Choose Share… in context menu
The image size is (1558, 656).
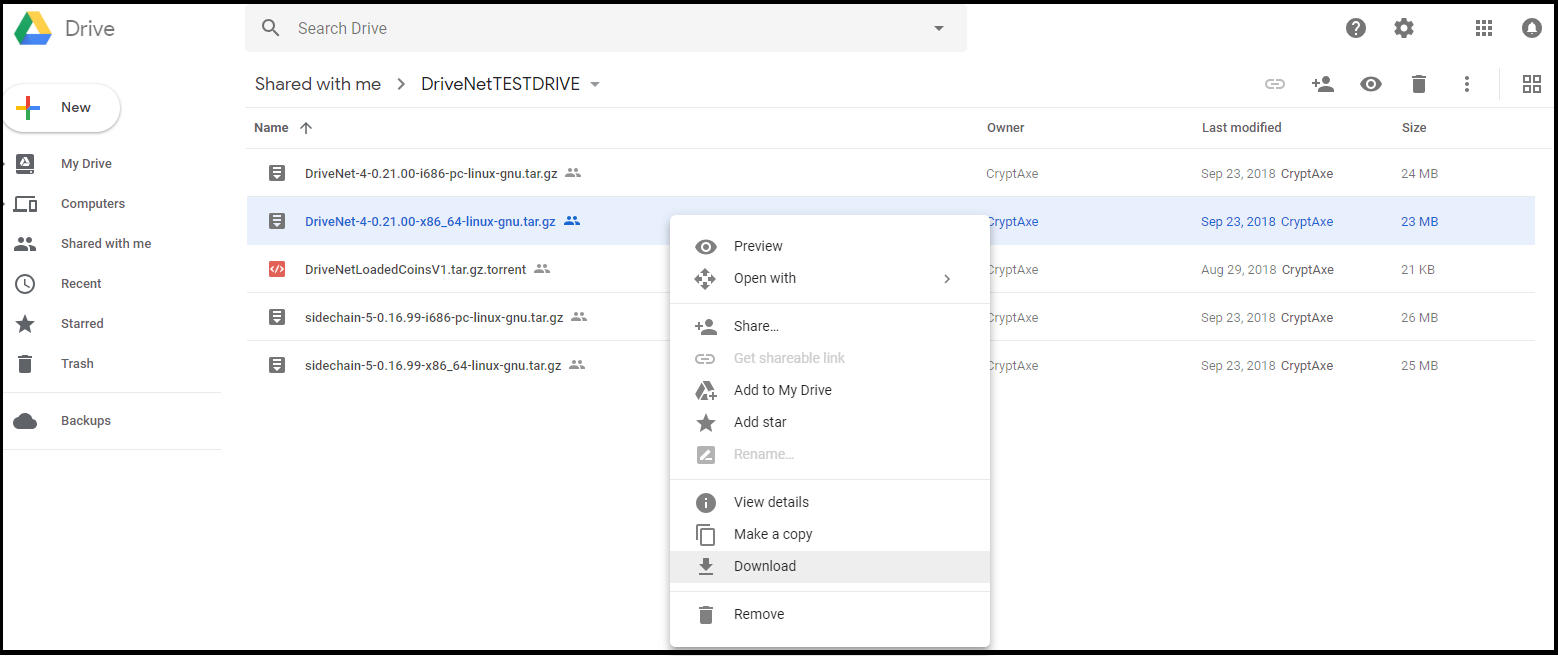(830, 326)
